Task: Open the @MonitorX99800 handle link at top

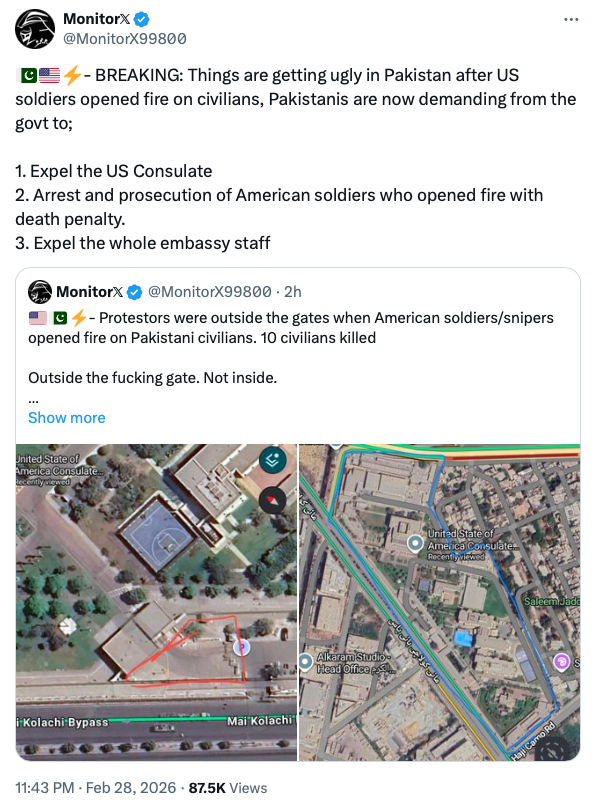Action: click(x=125, y=39)
